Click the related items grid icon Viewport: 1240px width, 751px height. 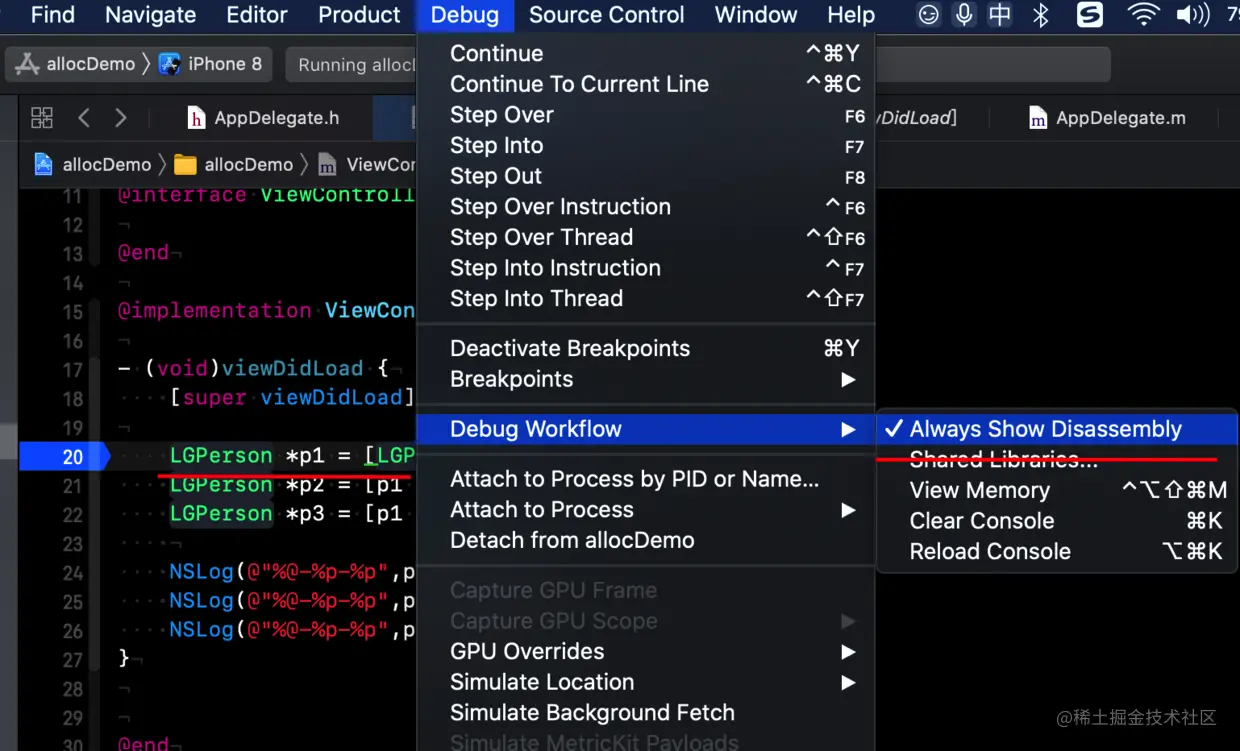(42, 118)
